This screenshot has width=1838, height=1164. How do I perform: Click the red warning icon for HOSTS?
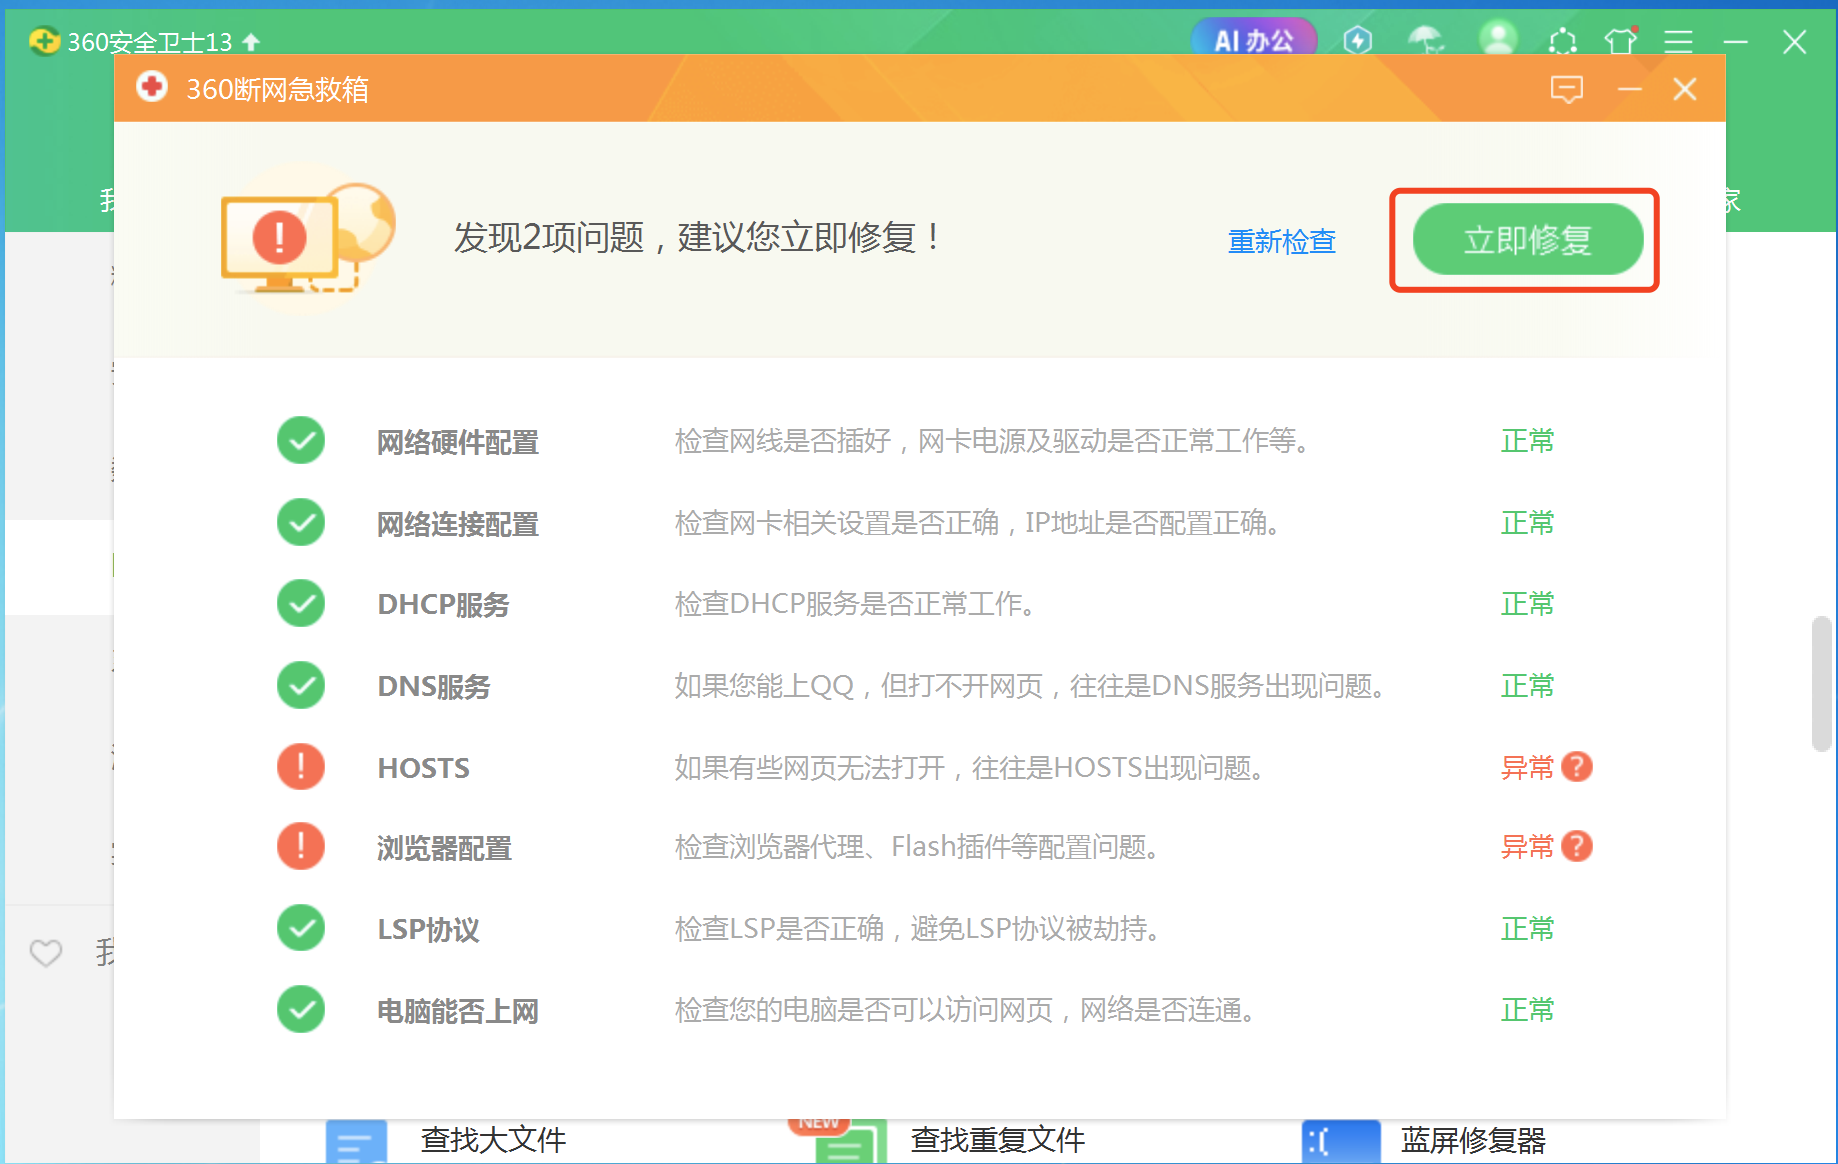pyautogui.click(x=301, y=767)
